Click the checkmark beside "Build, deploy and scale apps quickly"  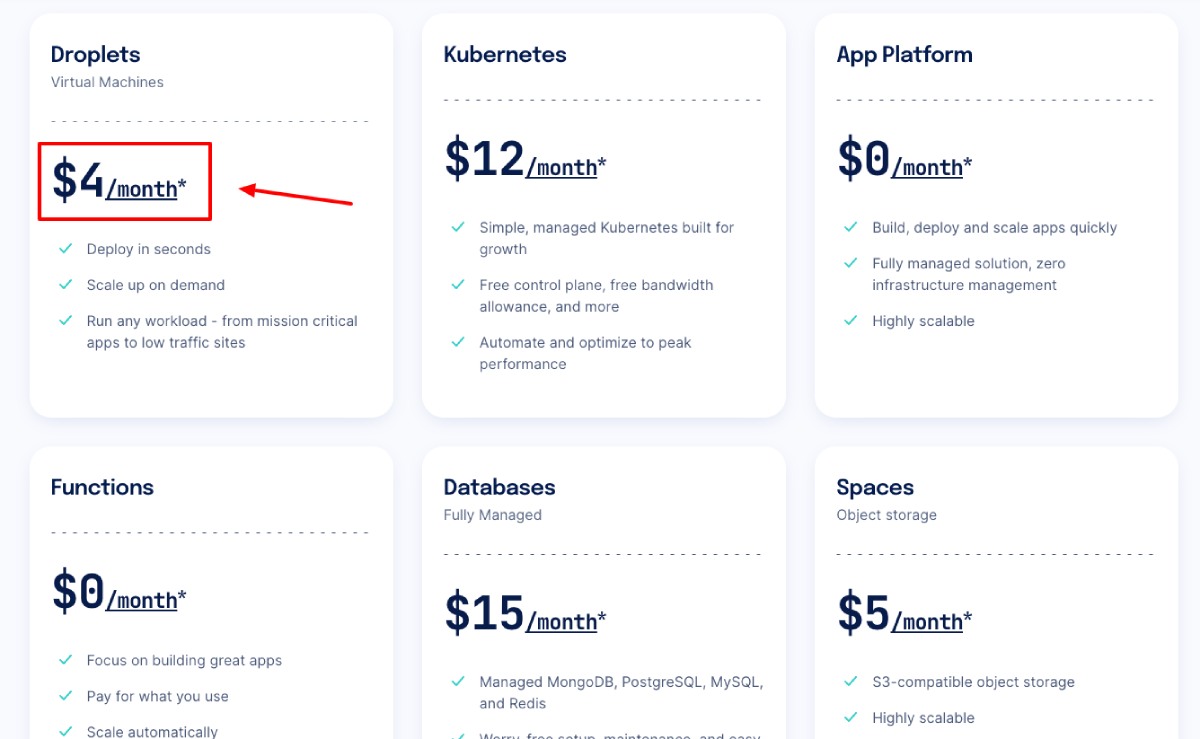pyautogui.click(x=849, y=227)
